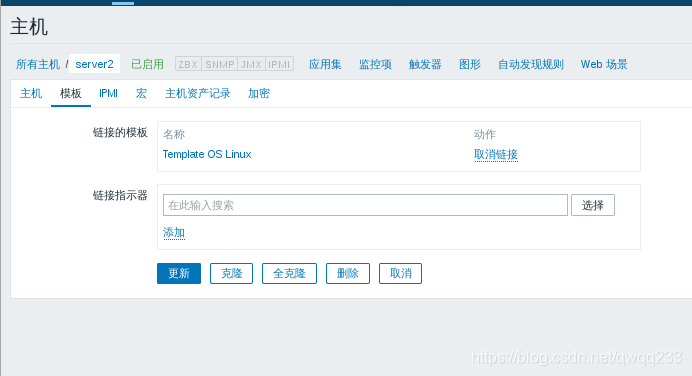The width and height of the screenshot is (692, 376).
Task: Switch to the 模板 tab
Action: pos(71,93)
